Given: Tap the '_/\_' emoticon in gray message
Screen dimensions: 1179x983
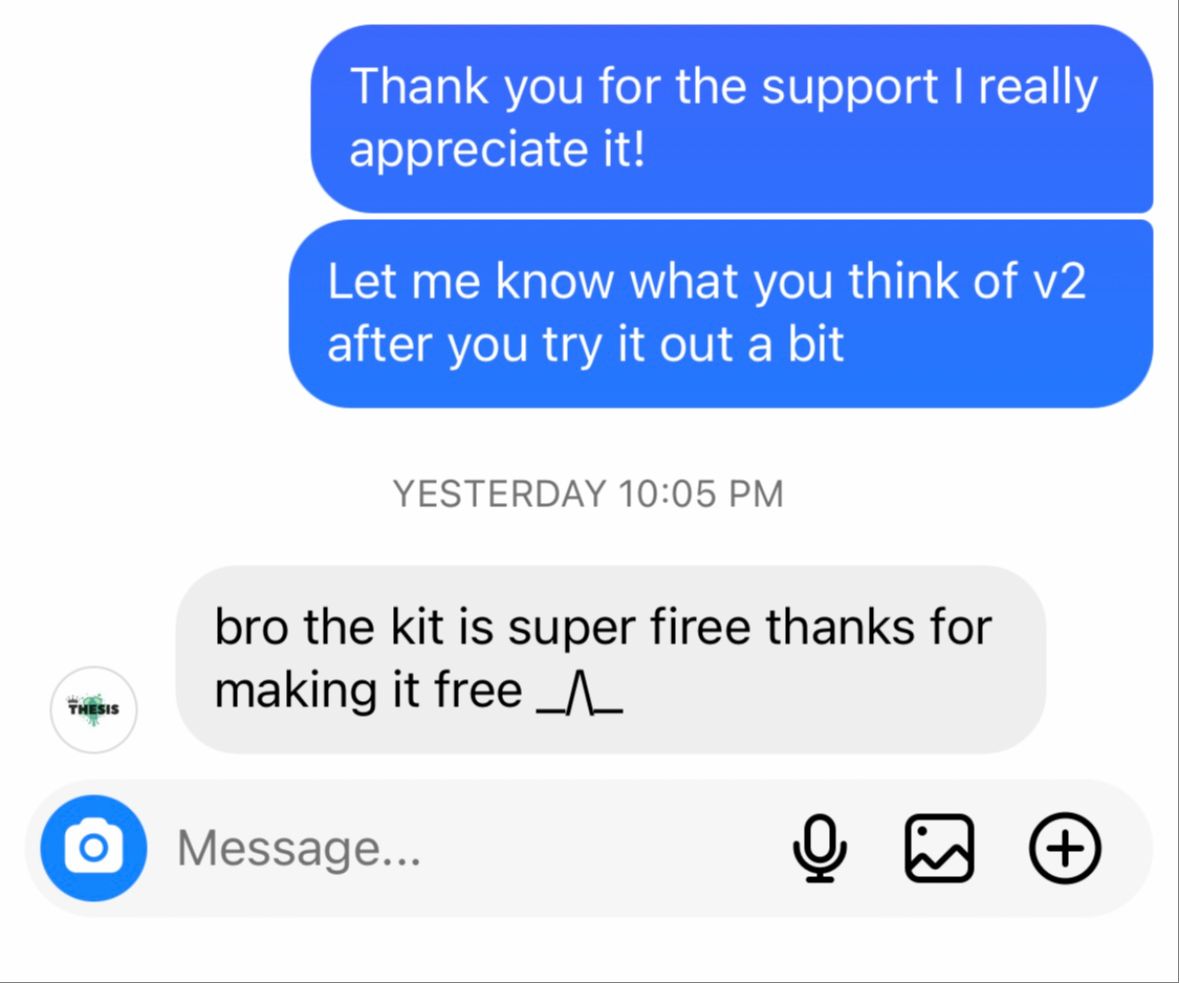Looking at the screenshot, I should click(578, 698).
